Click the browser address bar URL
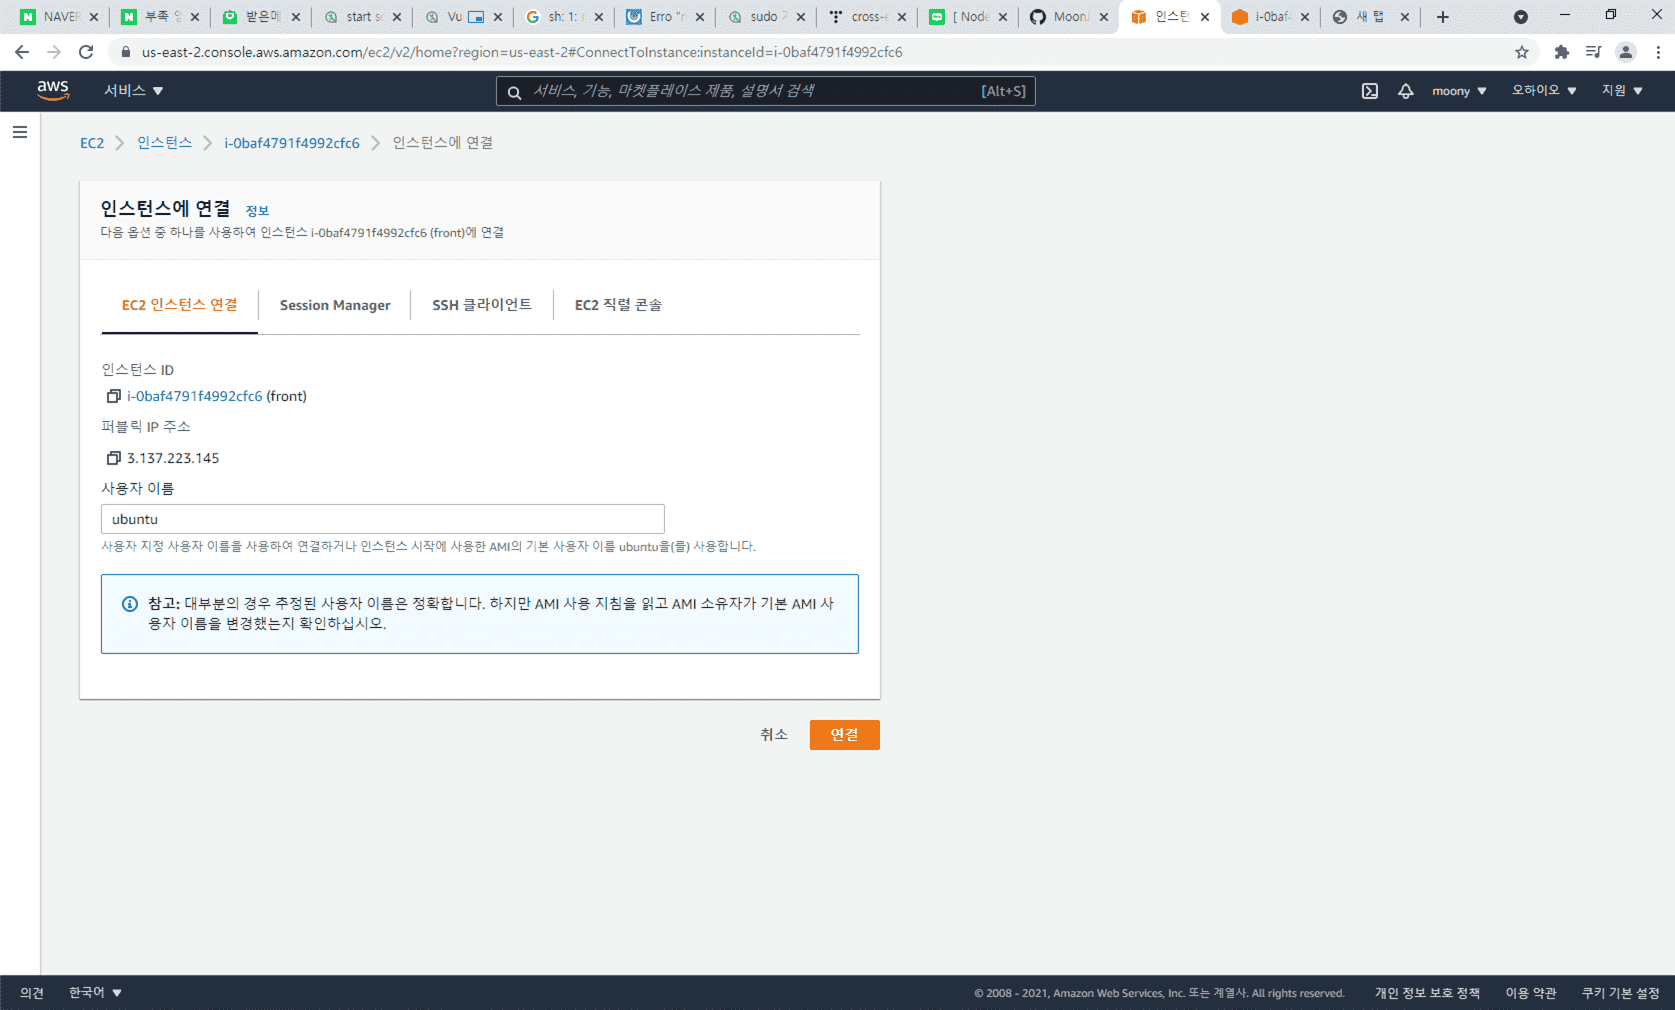Image resolution: width=1675 pixels, height=1010 pixels. point(522,52)
